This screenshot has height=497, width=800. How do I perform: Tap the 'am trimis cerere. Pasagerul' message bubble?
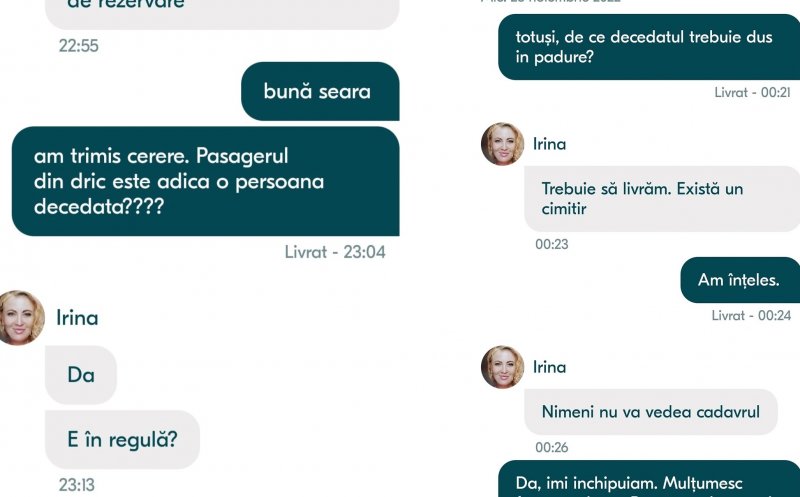(206, 181)
